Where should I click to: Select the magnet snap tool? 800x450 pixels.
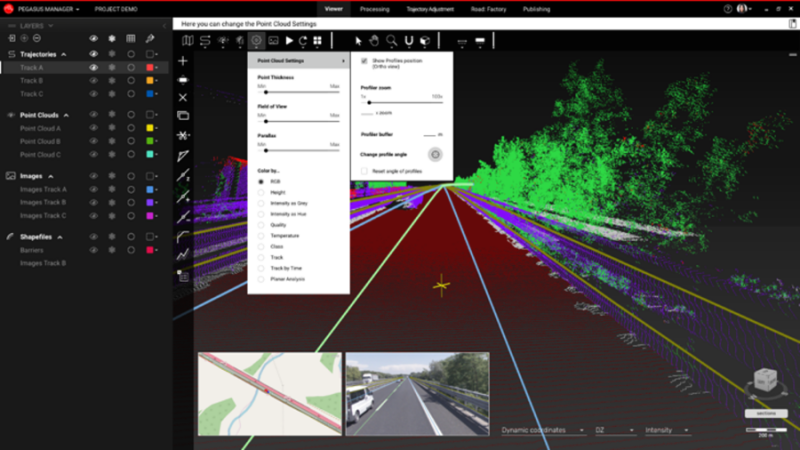coord(409,41)
